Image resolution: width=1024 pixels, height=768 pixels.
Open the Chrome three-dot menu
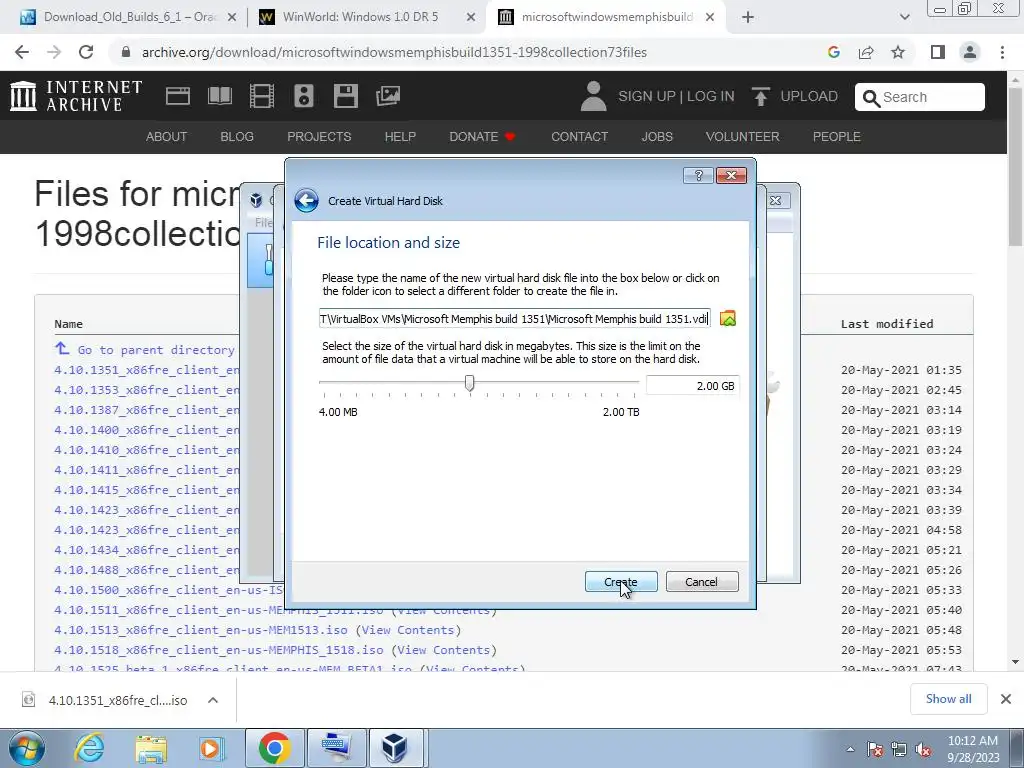(1002, 52)
